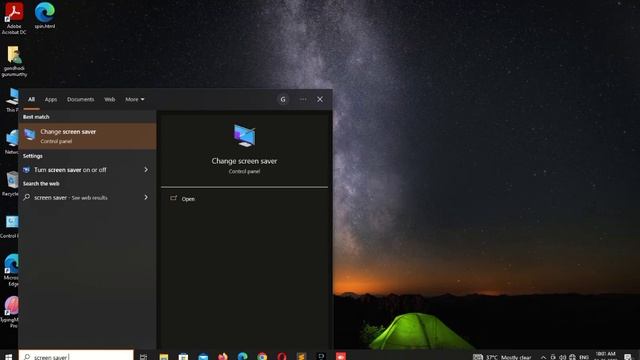Click the ENG language indicator
The width and height of the screenshot is (640, 360).
[x=584, y=357]
